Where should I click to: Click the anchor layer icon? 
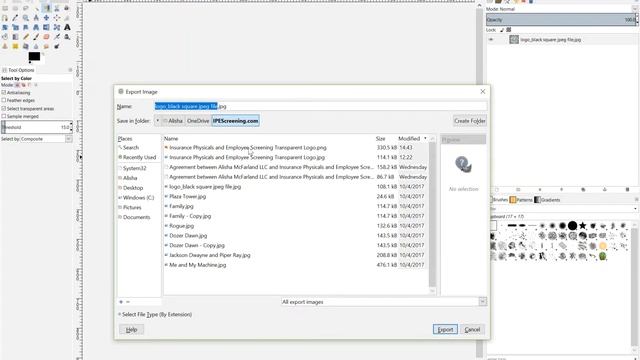[x=605, y=189]
